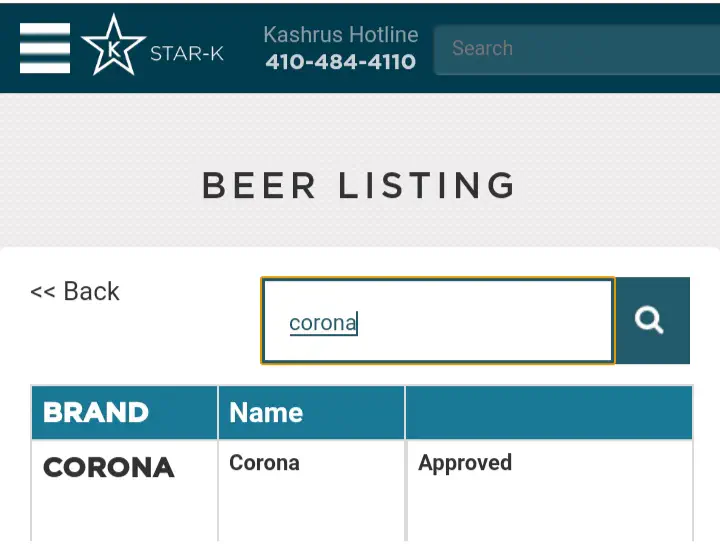The width and height of the screenshot is (720, 557).
Task: Click the blank third column header
Action: (x=548, y=413)
